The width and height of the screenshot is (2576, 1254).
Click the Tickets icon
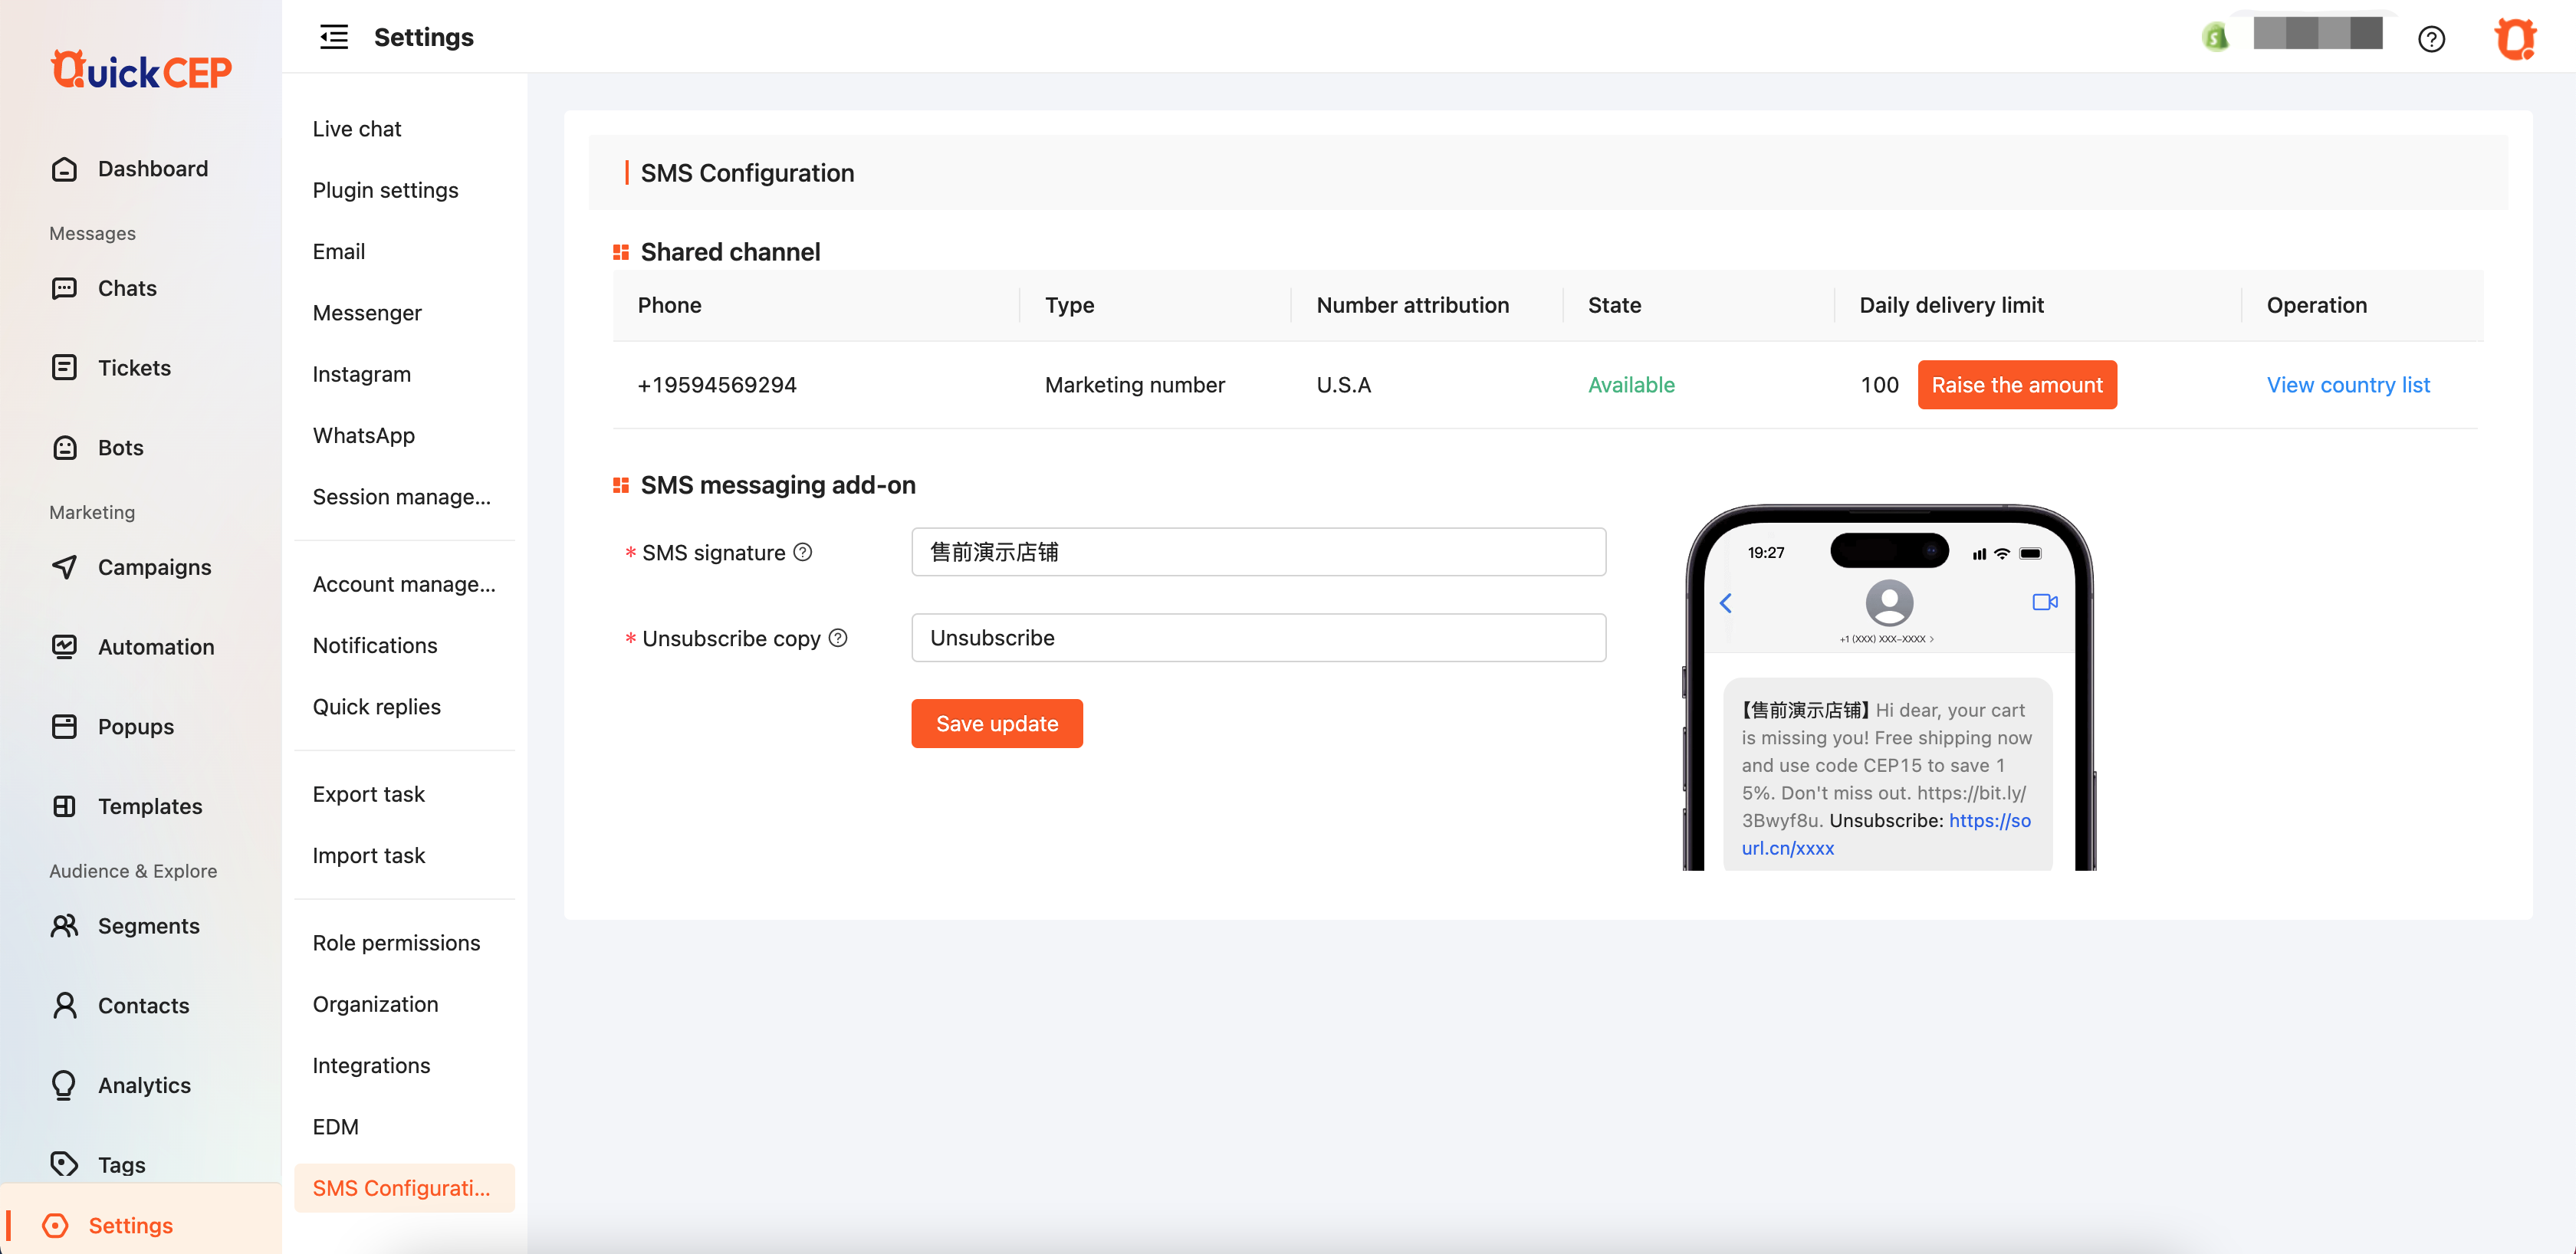tap(64, 368)
